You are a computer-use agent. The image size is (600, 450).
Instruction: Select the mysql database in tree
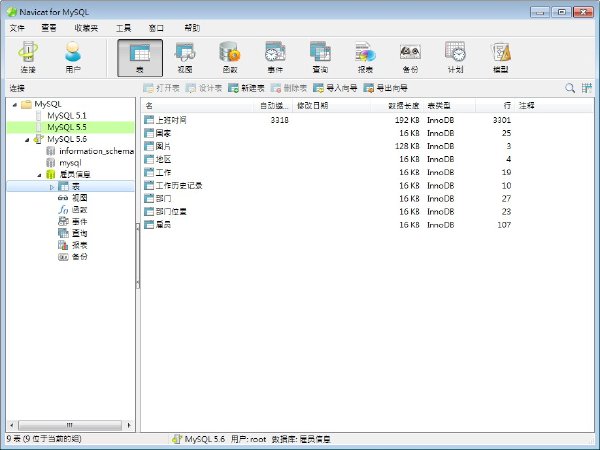tap(70, 163)
